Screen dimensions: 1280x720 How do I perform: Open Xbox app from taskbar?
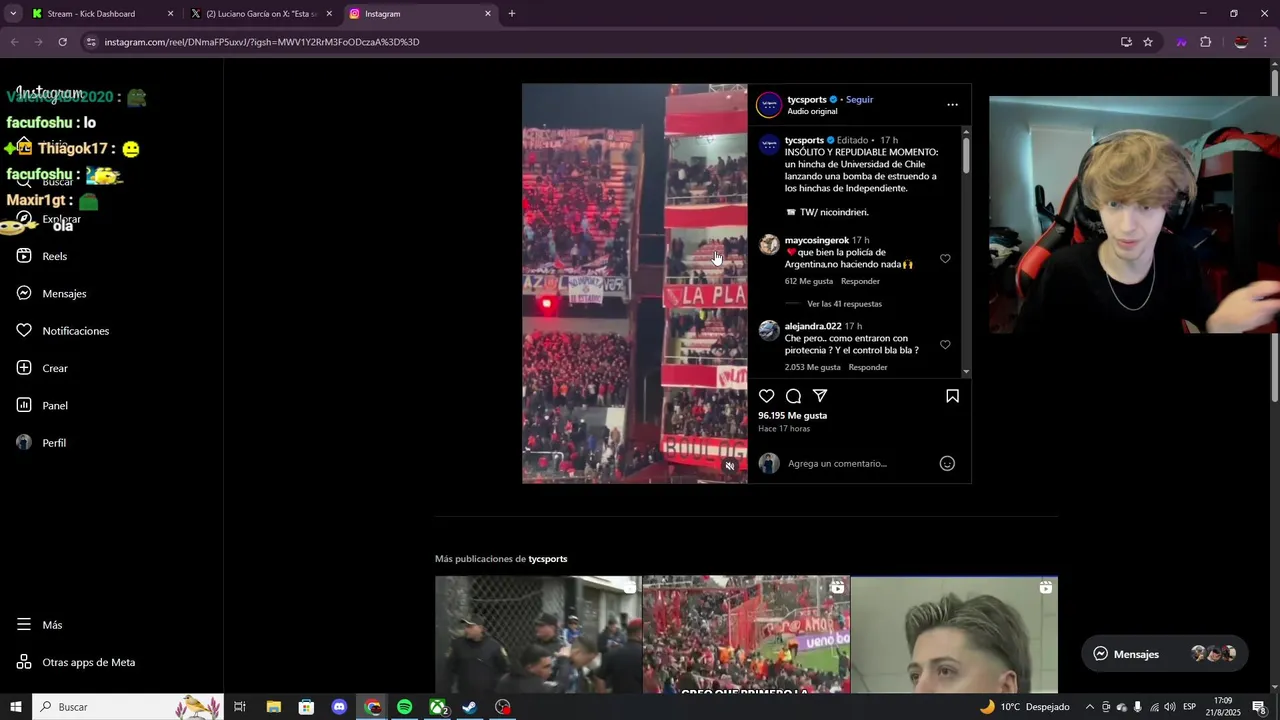[x=438, y=707]
